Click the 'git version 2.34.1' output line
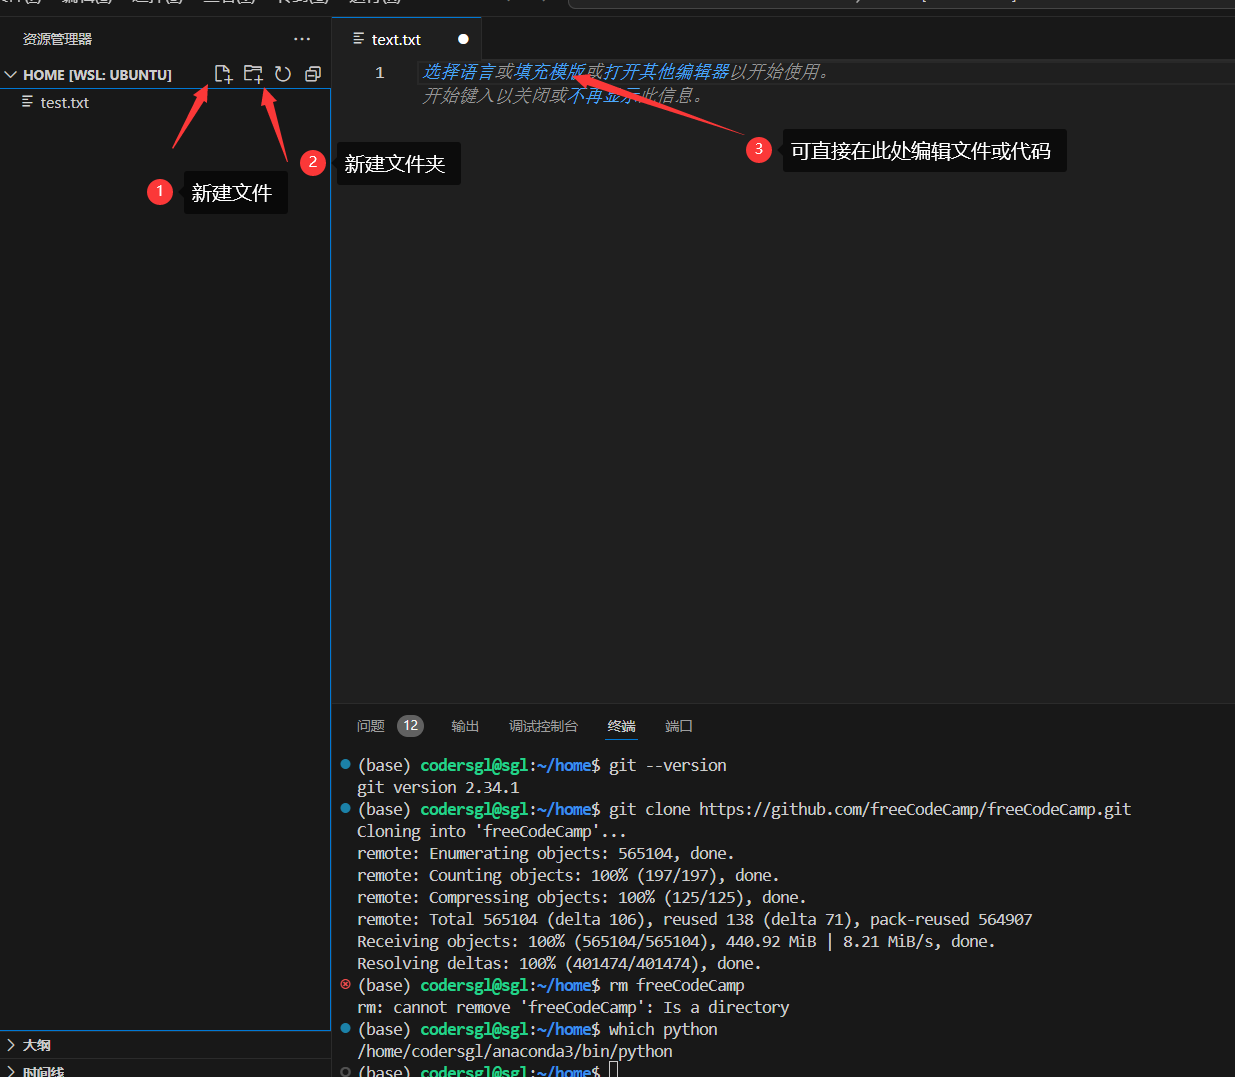Screen dimensions: 1235x1077 (438, 787)
